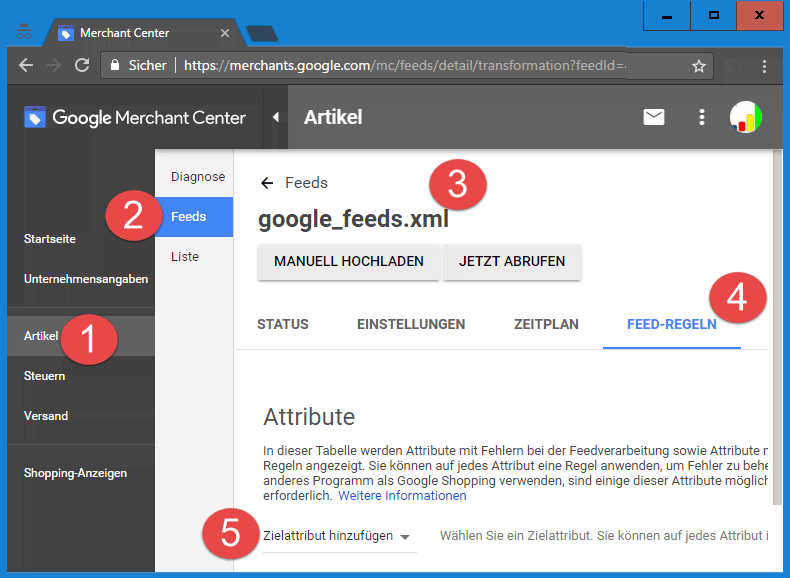Select Startseite in sidebar
This screenshot has width=790, height=578.
(x=50, y=239)
